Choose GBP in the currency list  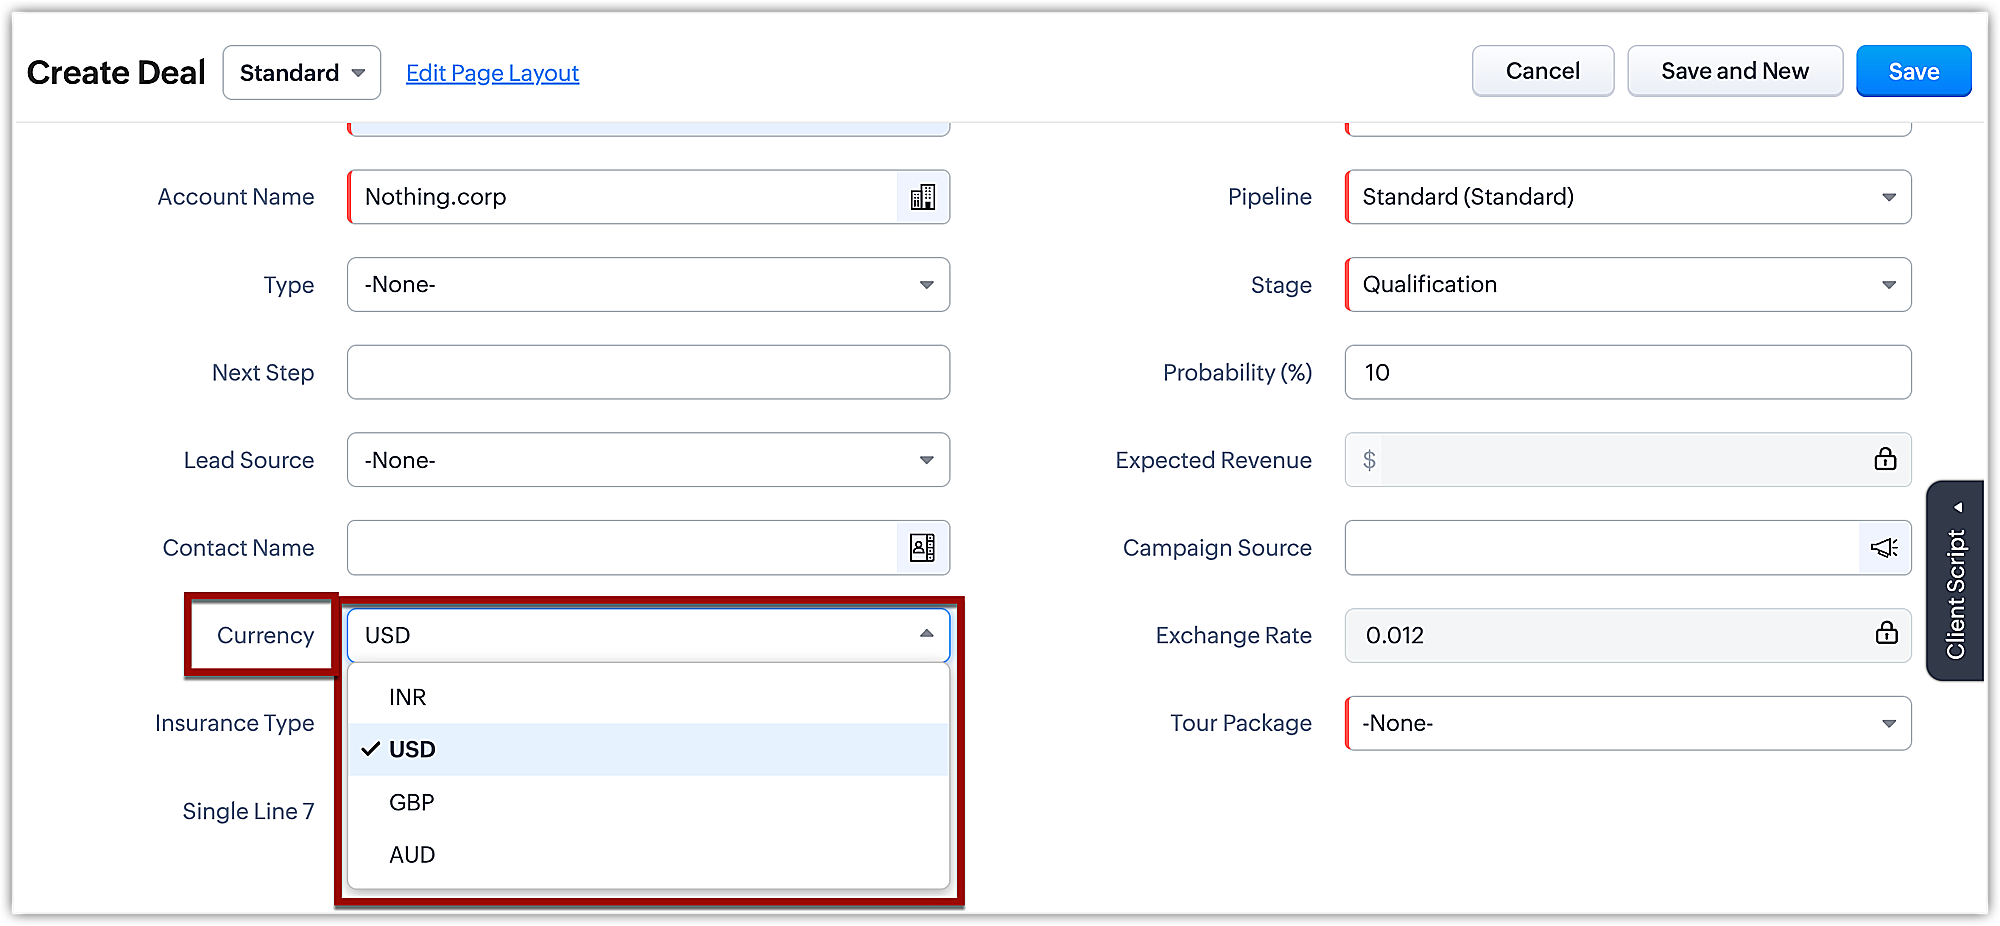point(412,802)
